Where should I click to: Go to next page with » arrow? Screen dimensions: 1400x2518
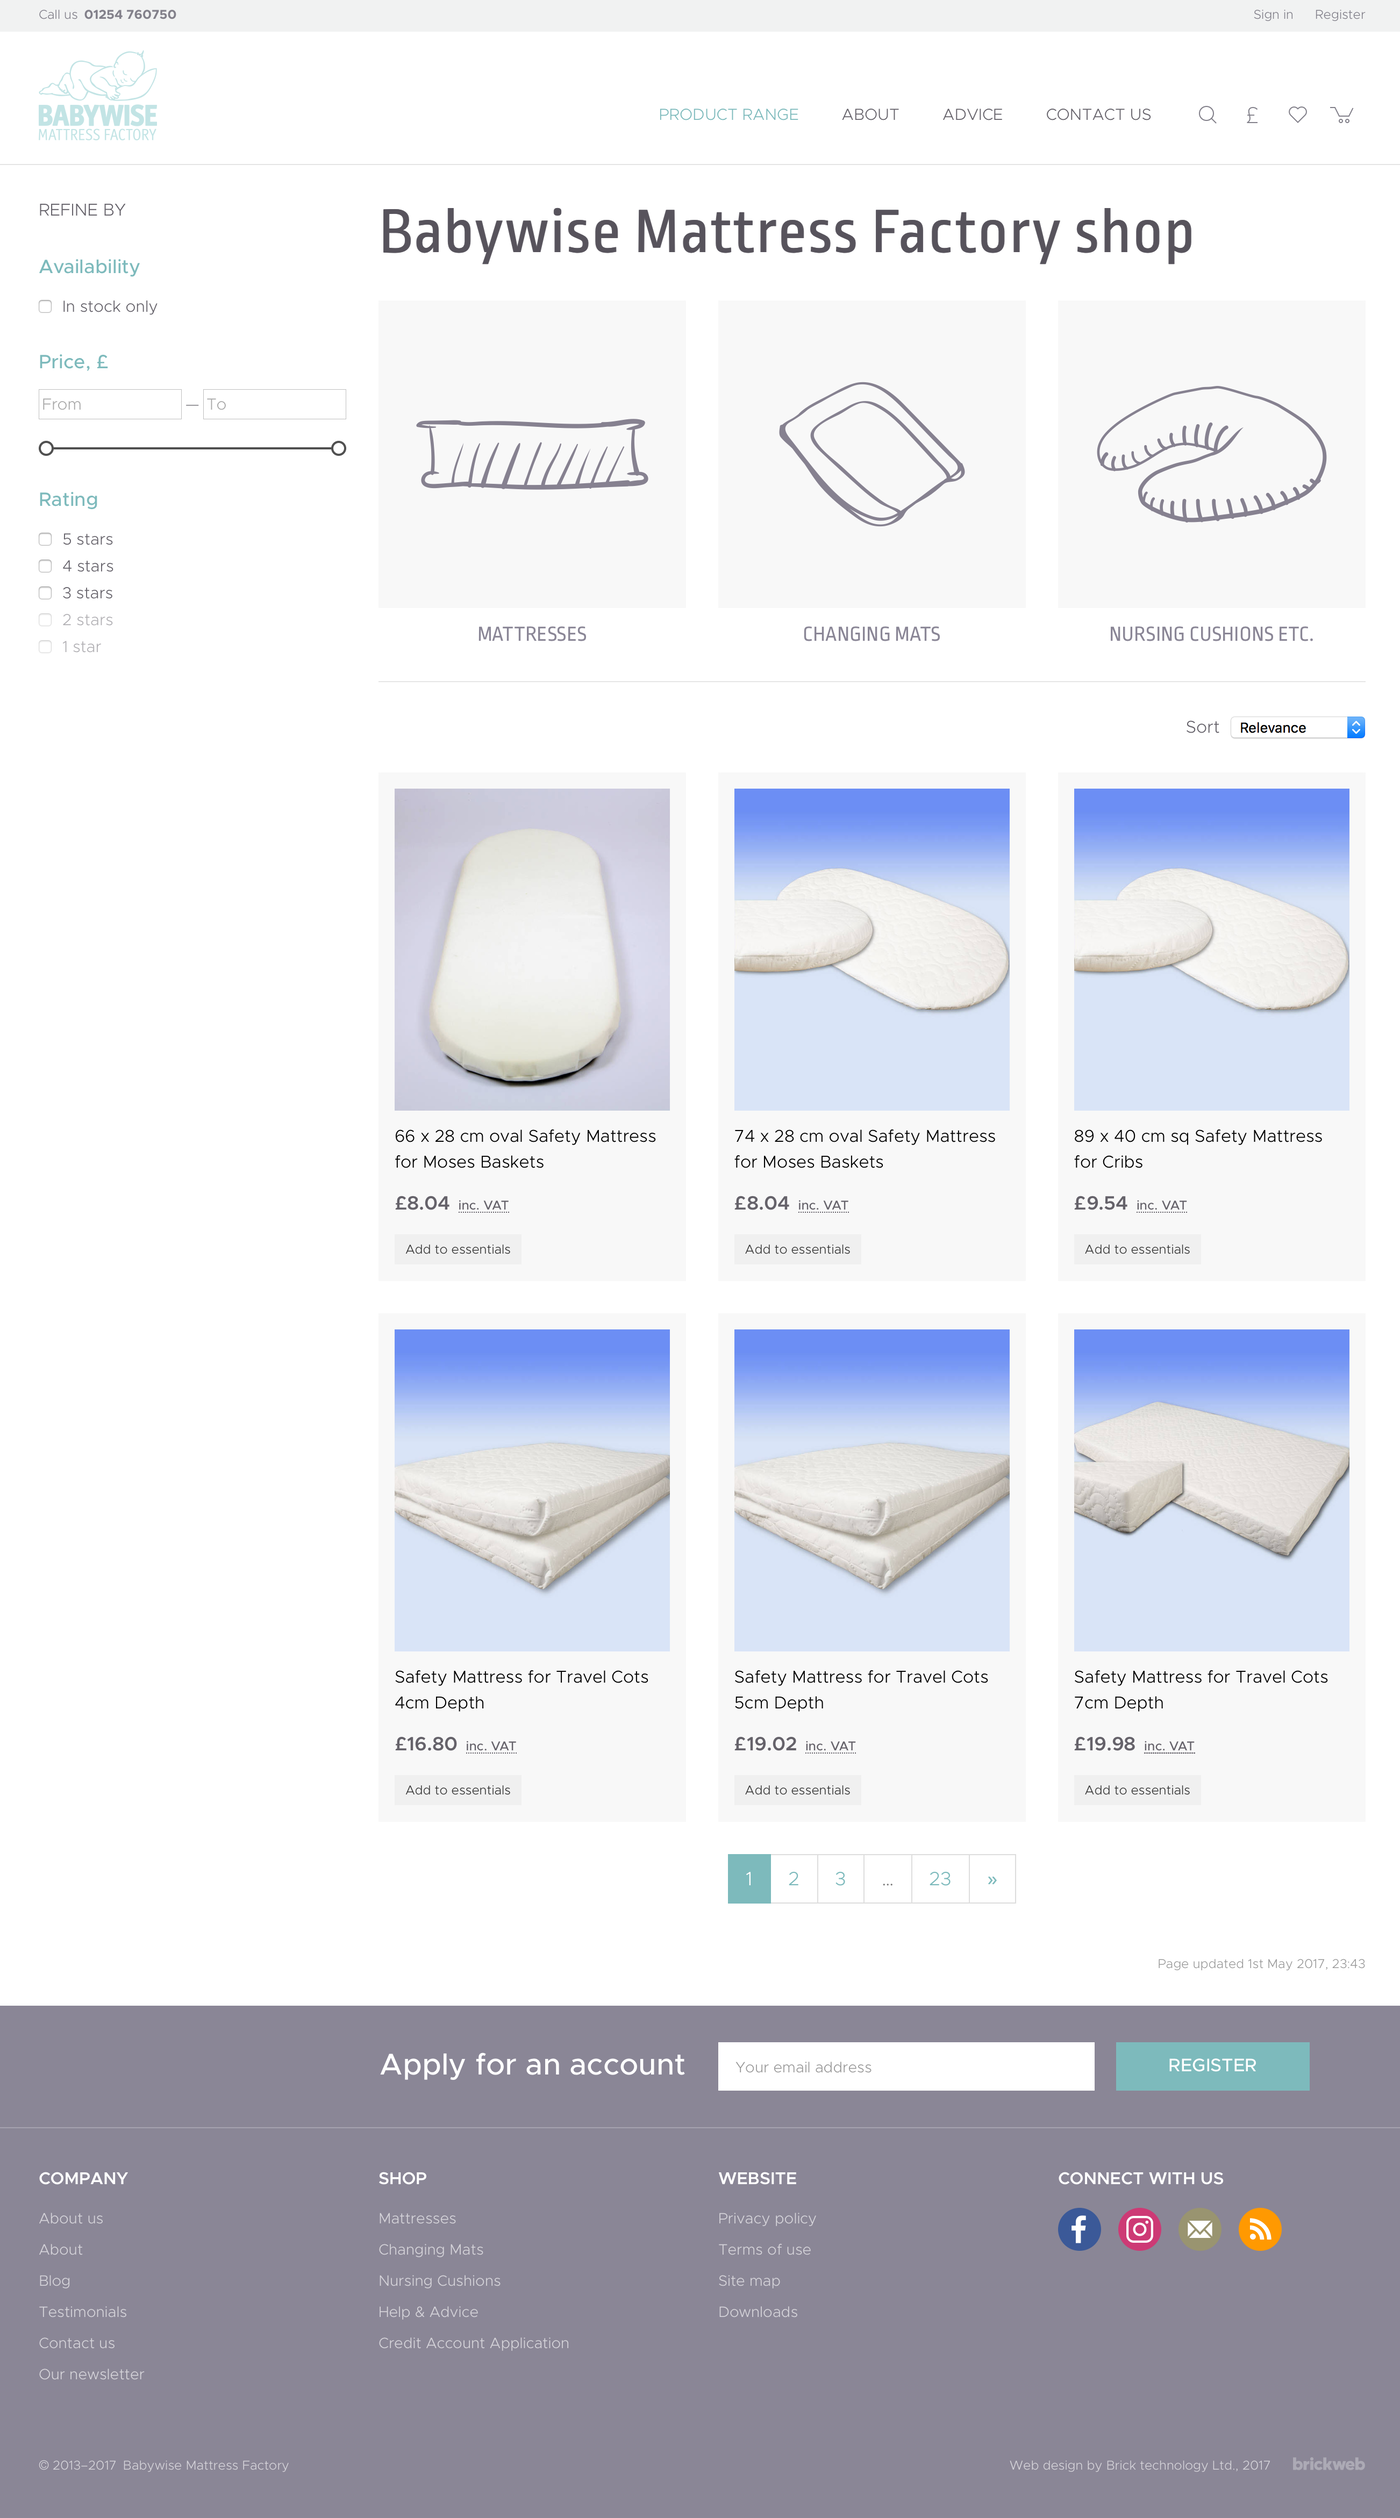[x=992, y=1879]
